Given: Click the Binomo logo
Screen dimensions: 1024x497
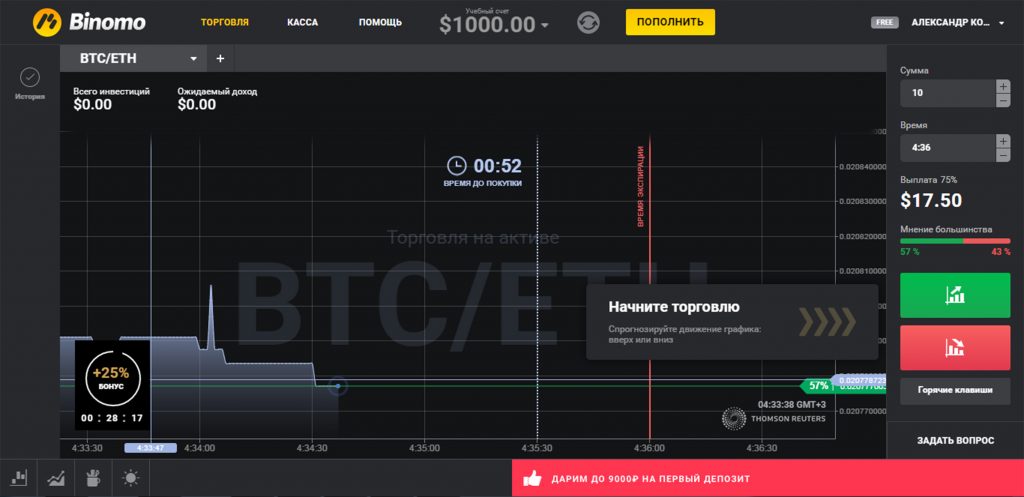Looking at the screenshot, I should click(89, 22).
